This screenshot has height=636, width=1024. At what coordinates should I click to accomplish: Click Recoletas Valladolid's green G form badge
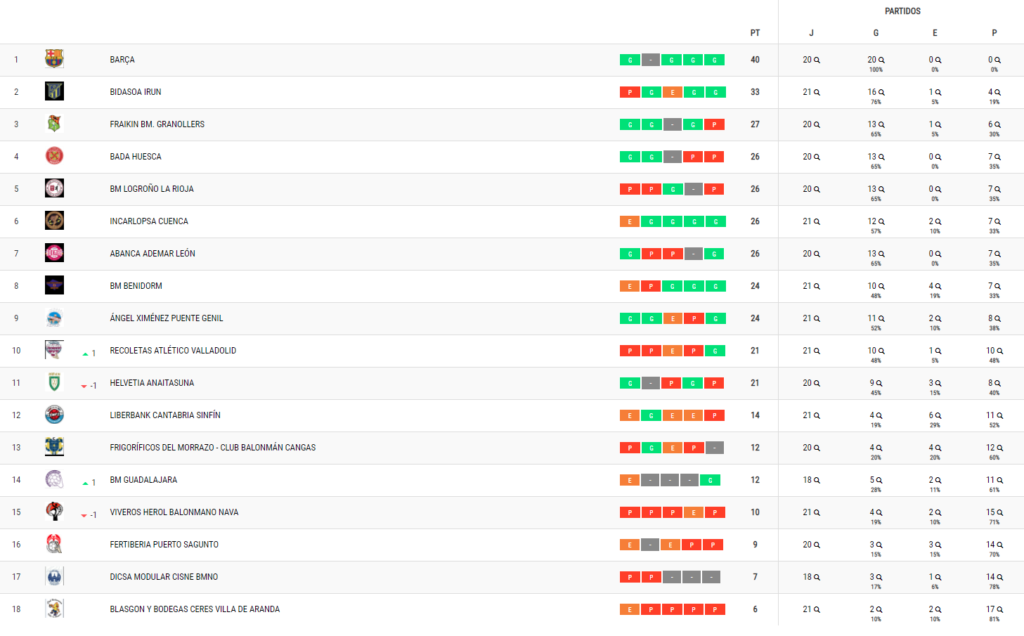pyautogui.click(x=715, y=351)
